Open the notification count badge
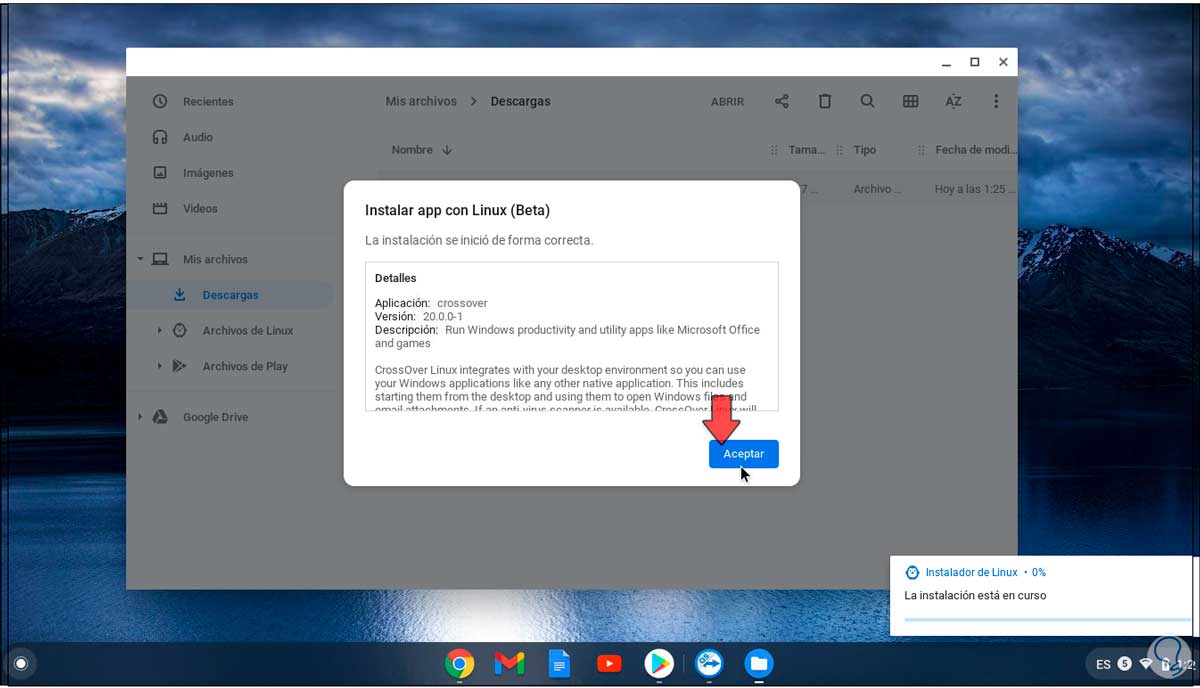This screenshot has width=1200, height=688. (1125, 664)
